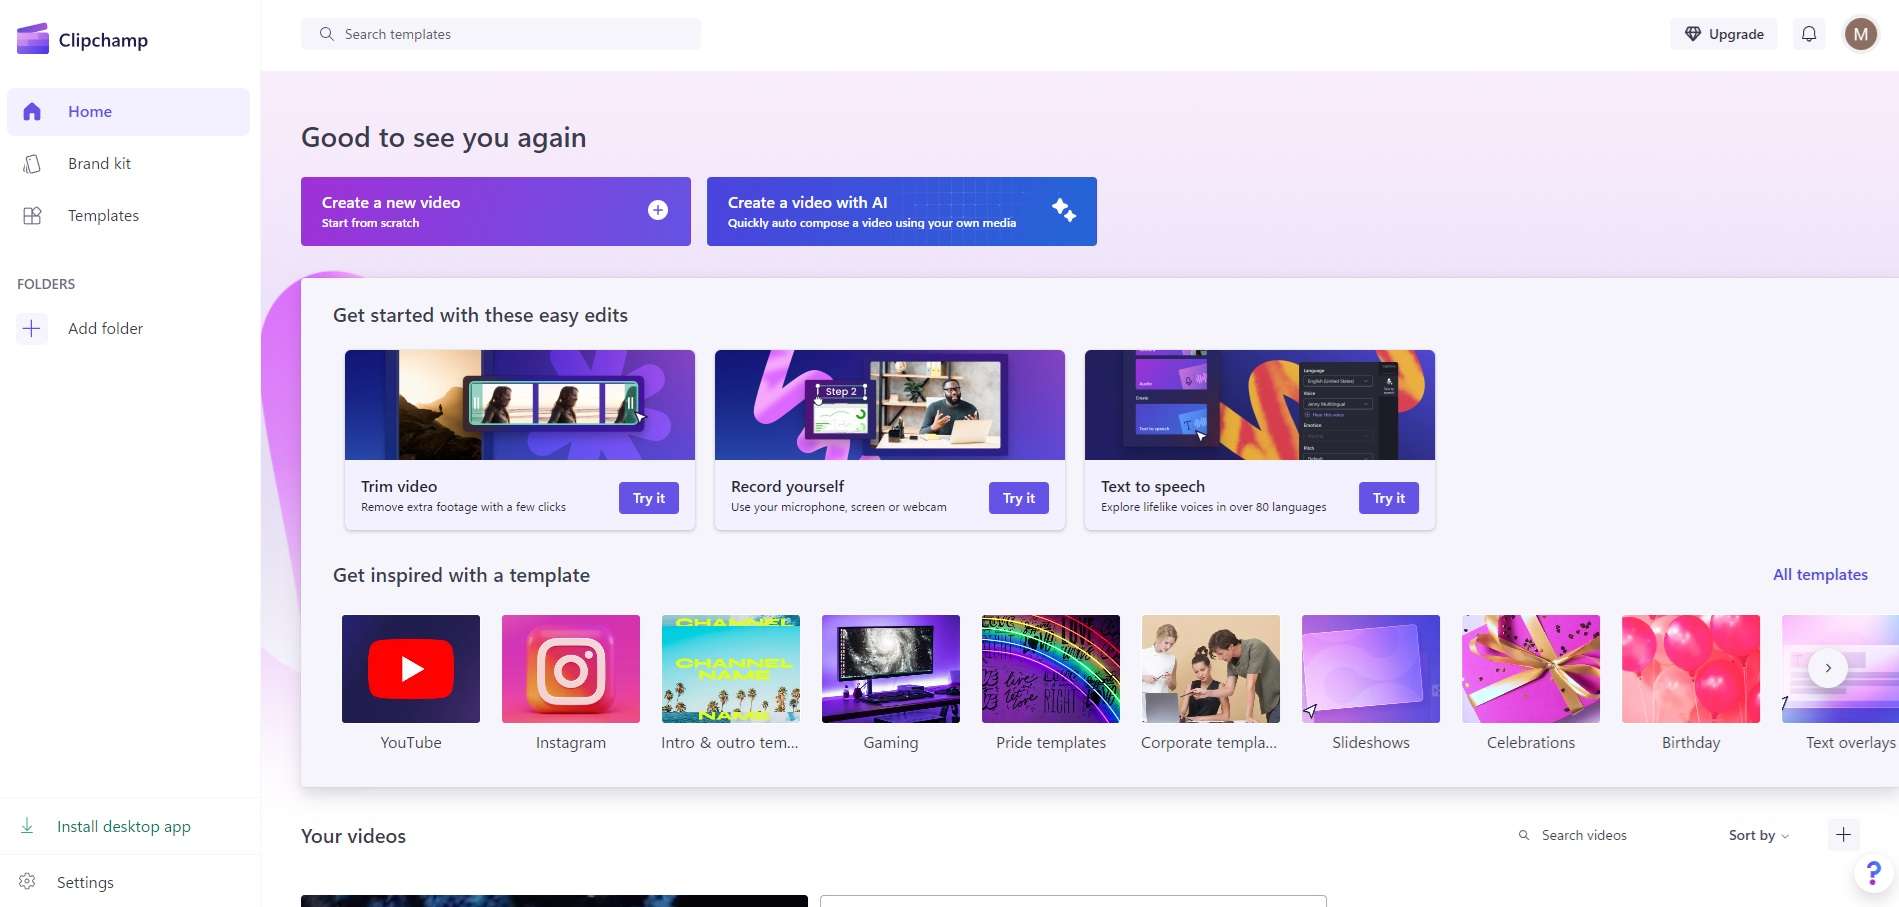The width and height of the screenshot is (1899, 907).
Task: Click Create a new video button
Action: coord(496,211)
